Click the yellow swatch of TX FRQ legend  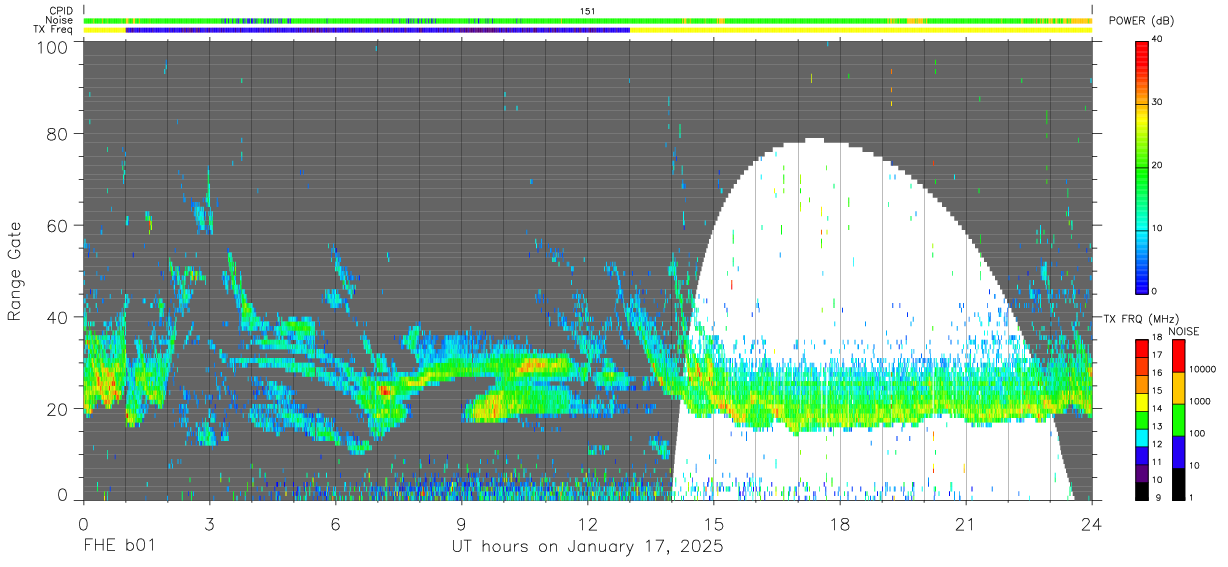click(x=1142, y=402)
